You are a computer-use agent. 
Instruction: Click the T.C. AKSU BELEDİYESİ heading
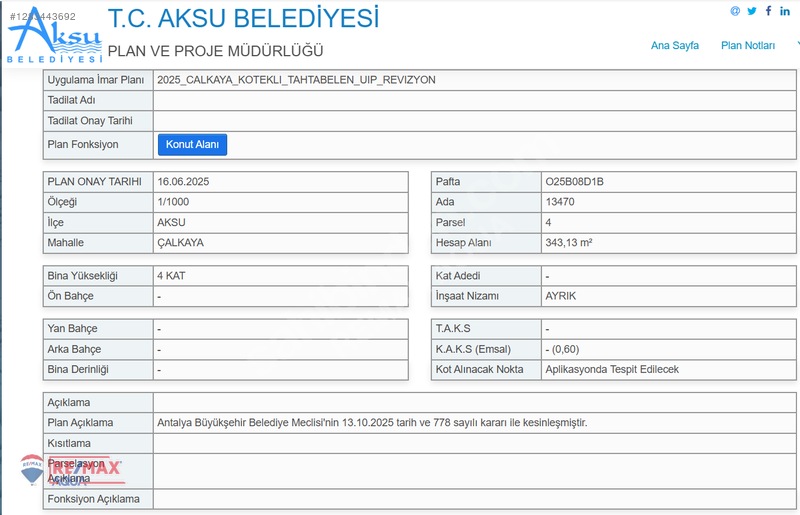point(243,18)
